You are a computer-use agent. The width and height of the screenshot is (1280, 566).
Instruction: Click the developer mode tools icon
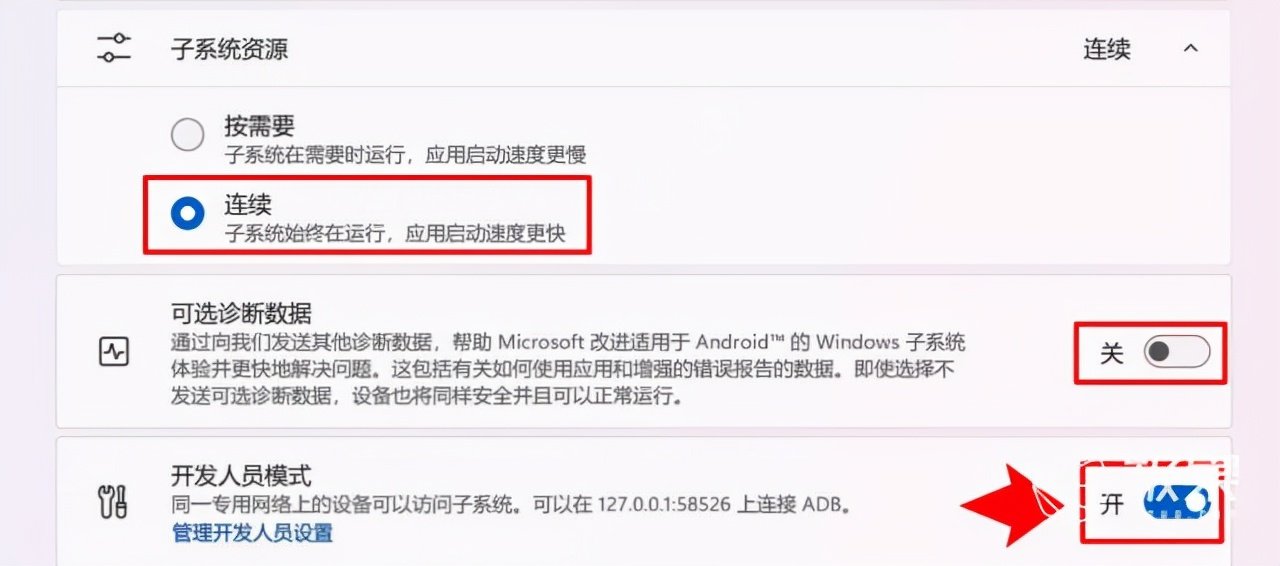[112, 502]
